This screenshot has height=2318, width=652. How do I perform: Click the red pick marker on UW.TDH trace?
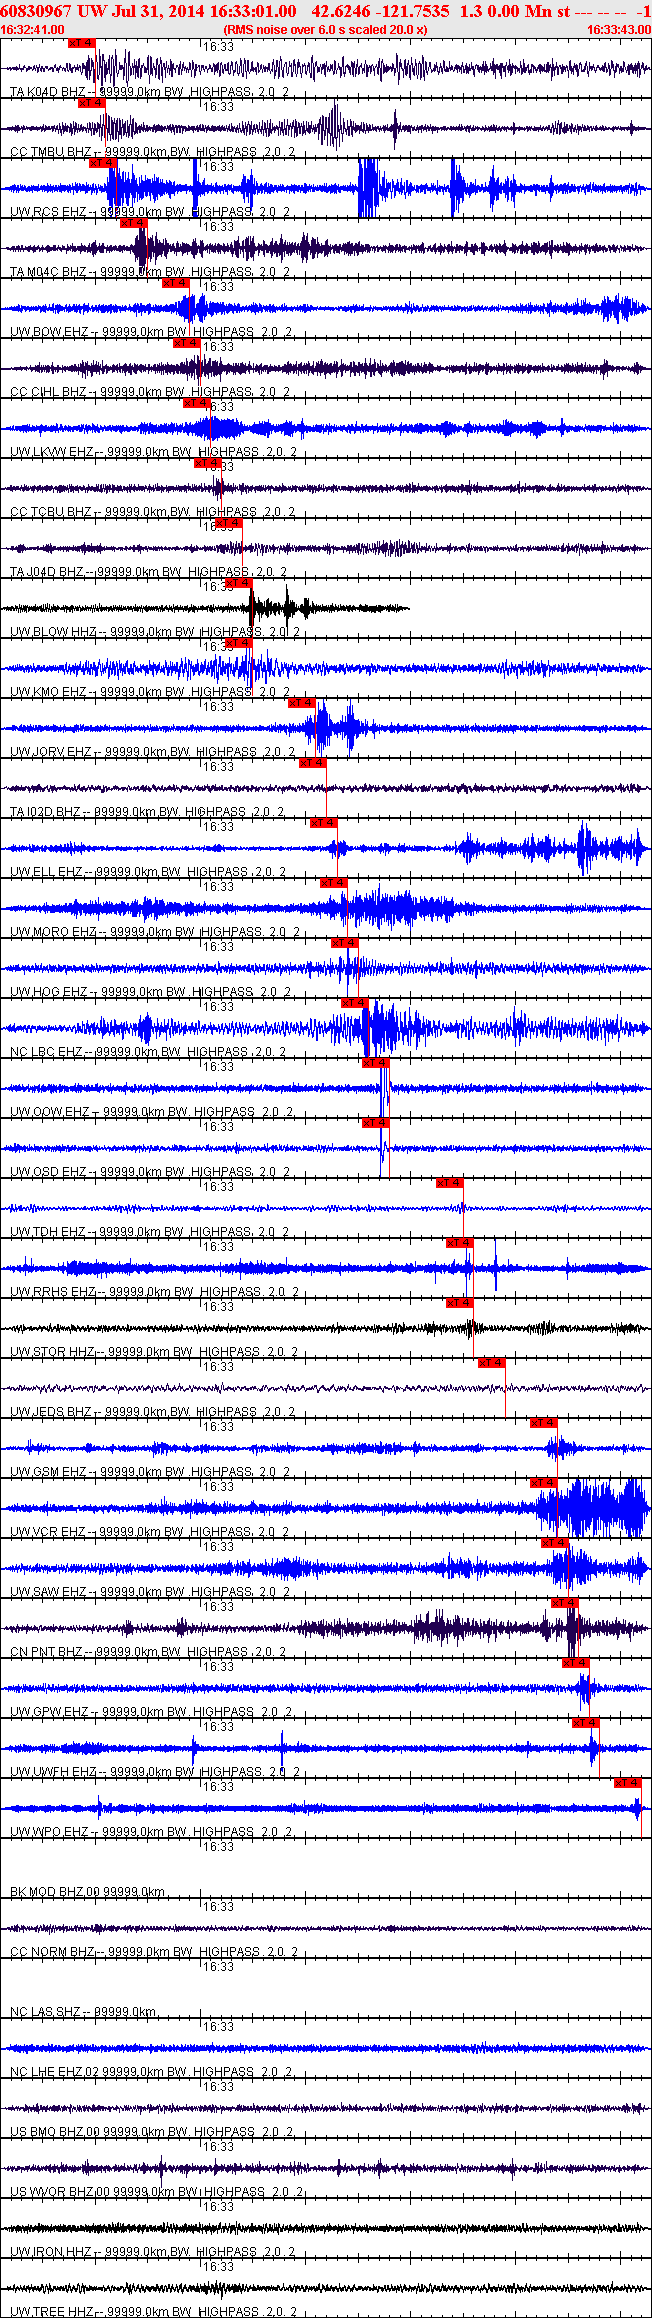pyautogui.click(x=450, y=1183)
